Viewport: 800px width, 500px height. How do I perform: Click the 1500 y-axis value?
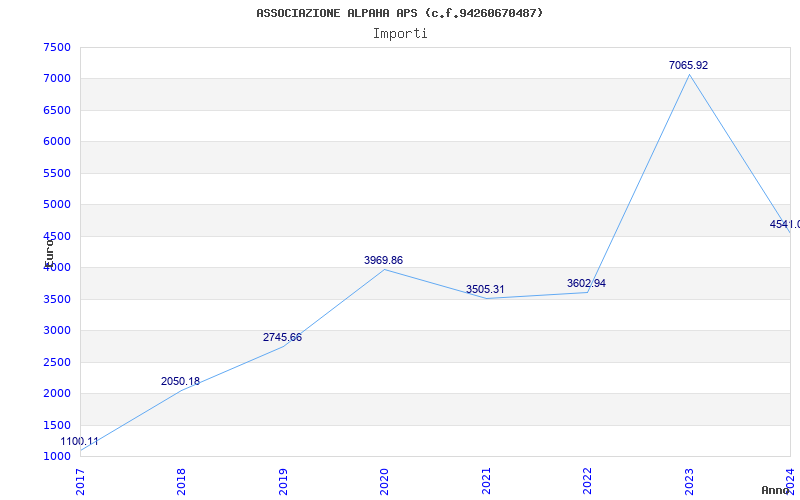click(57, 425)
